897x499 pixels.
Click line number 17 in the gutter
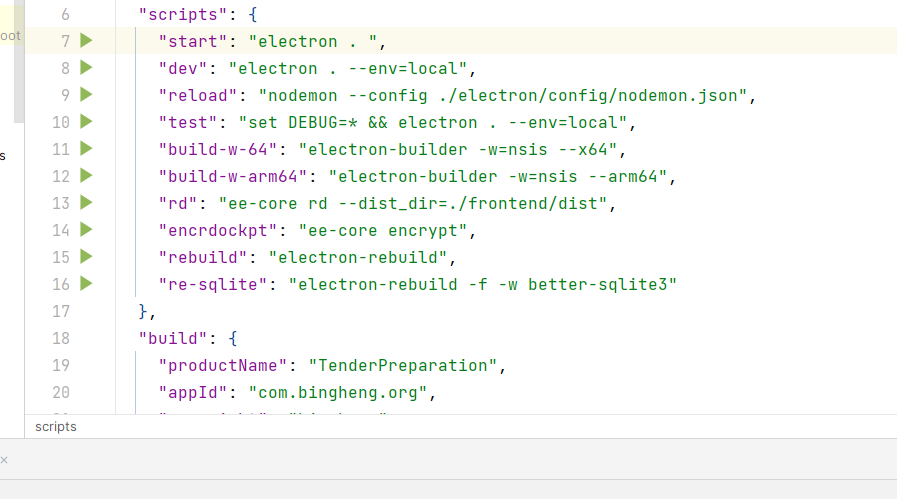pos(60,311)
